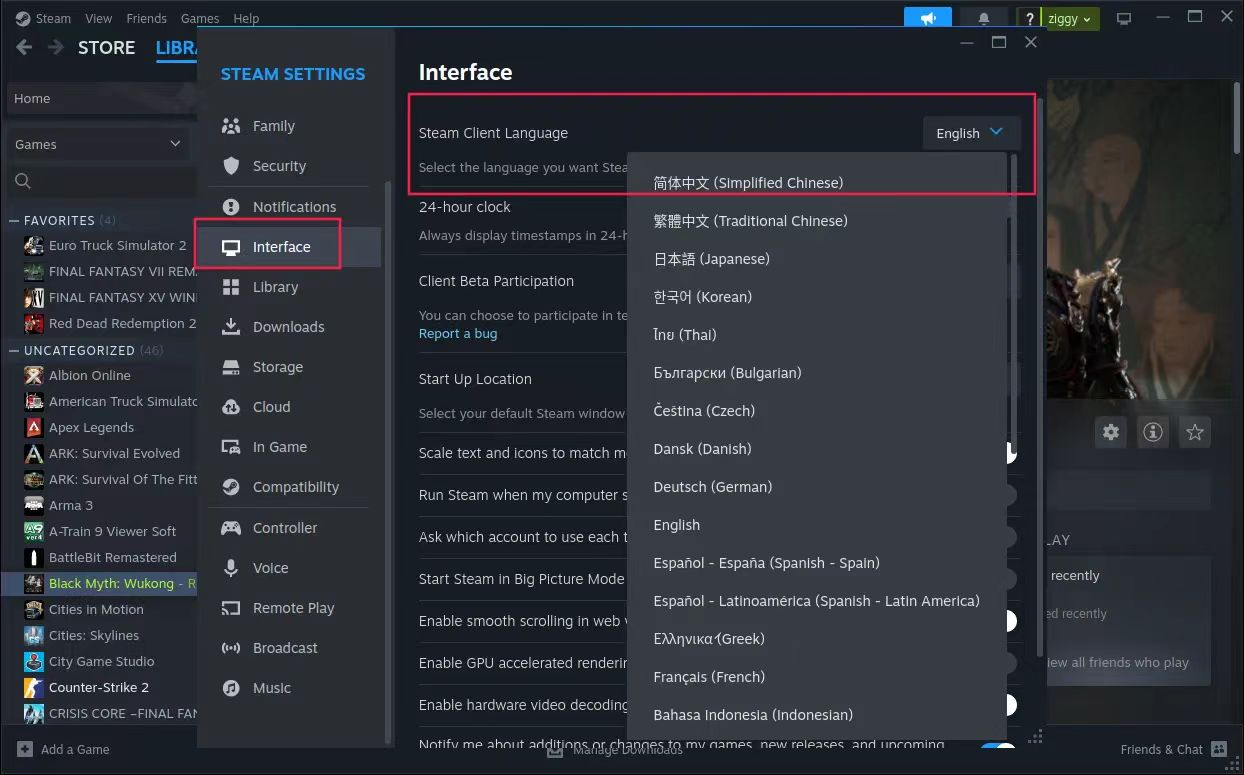
Task: Favorite the game with the star icon
Action: (x=1195, y=432)
